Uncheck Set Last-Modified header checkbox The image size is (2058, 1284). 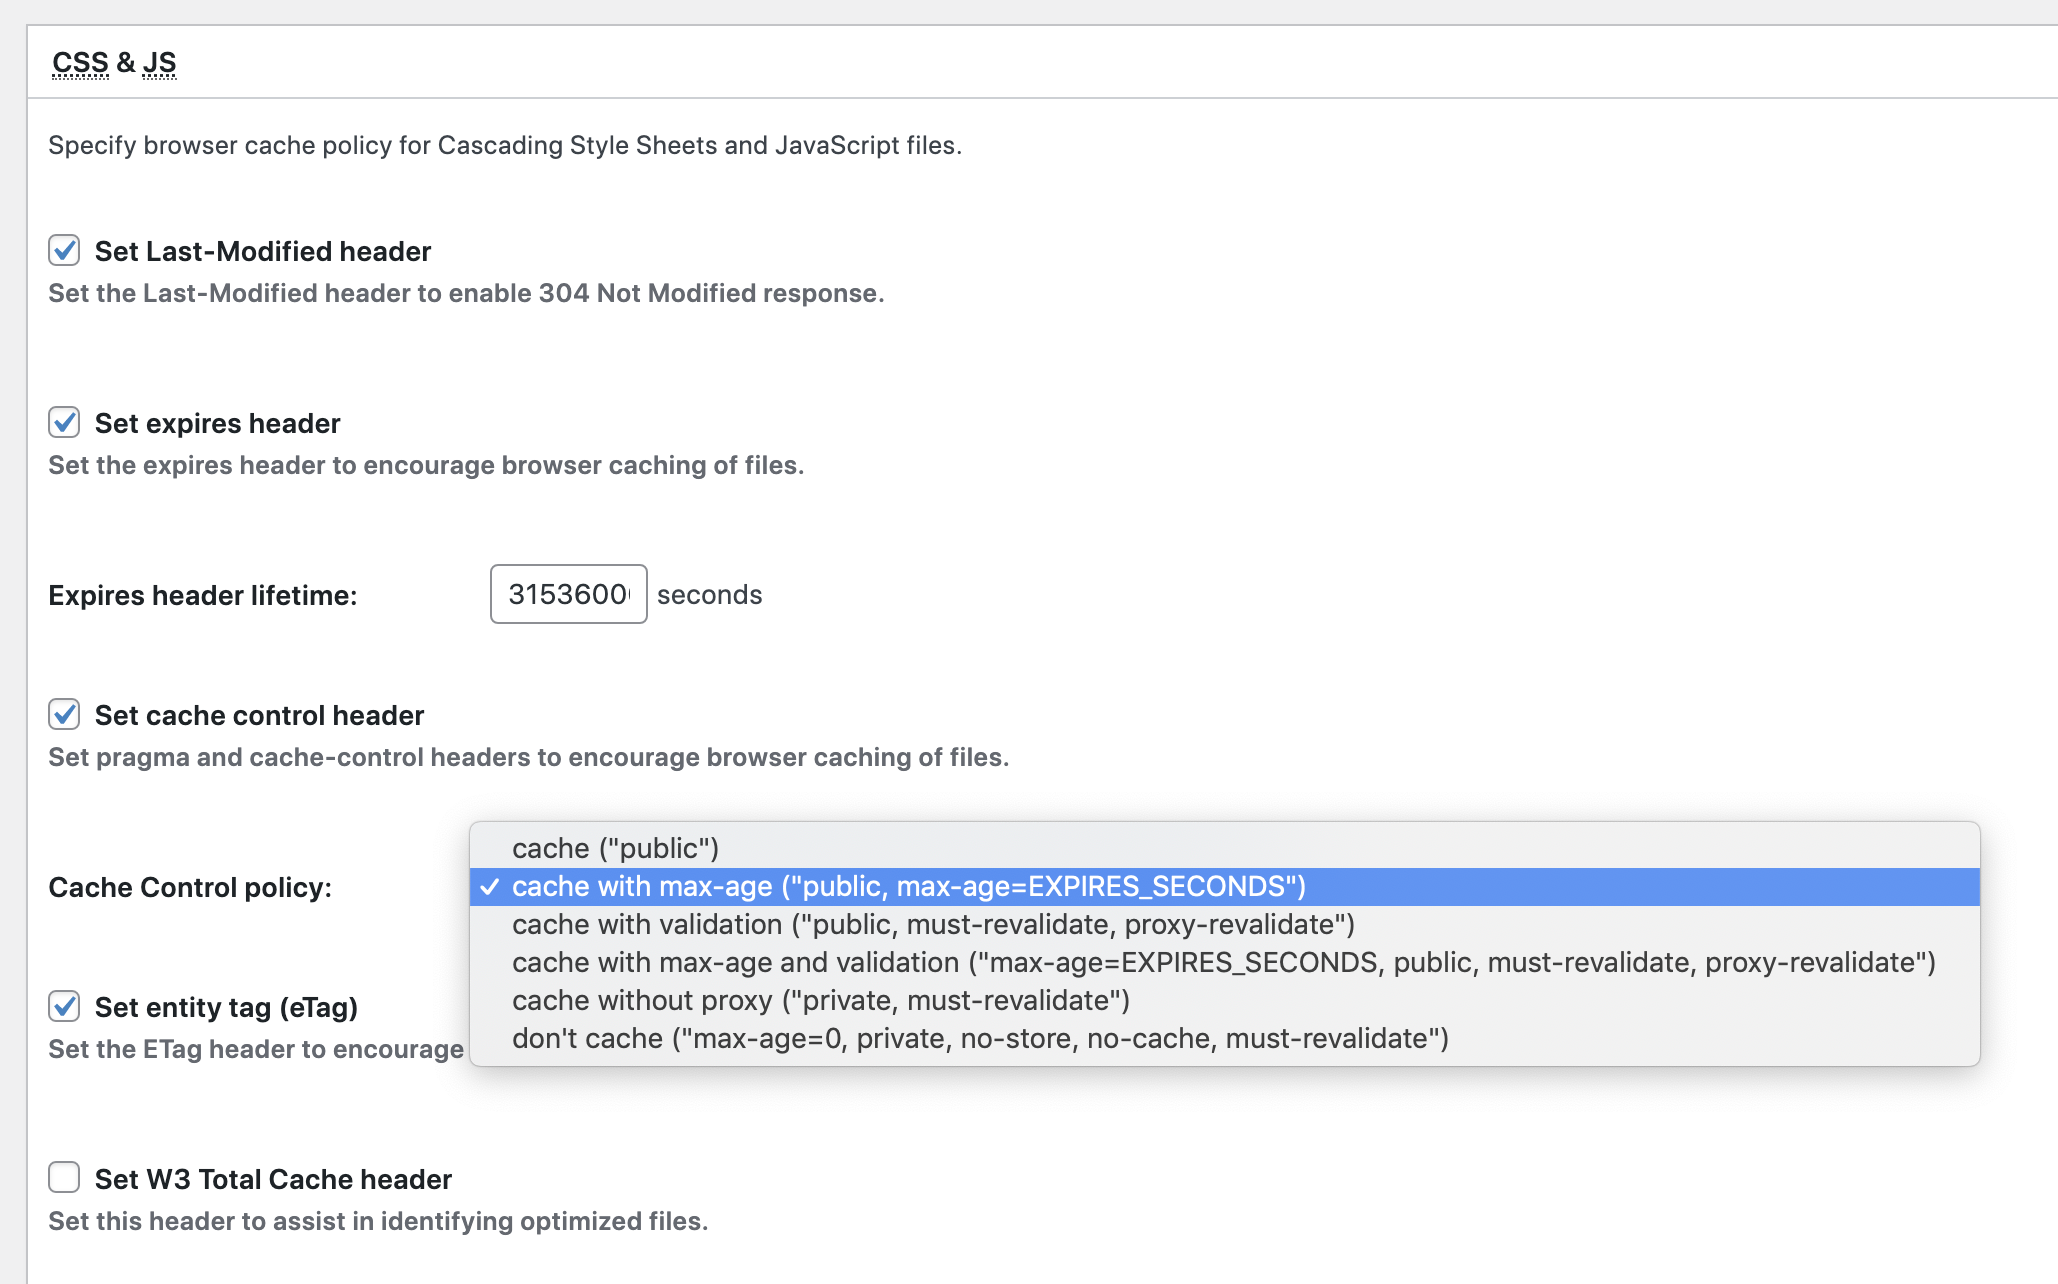tap(65, 250)
